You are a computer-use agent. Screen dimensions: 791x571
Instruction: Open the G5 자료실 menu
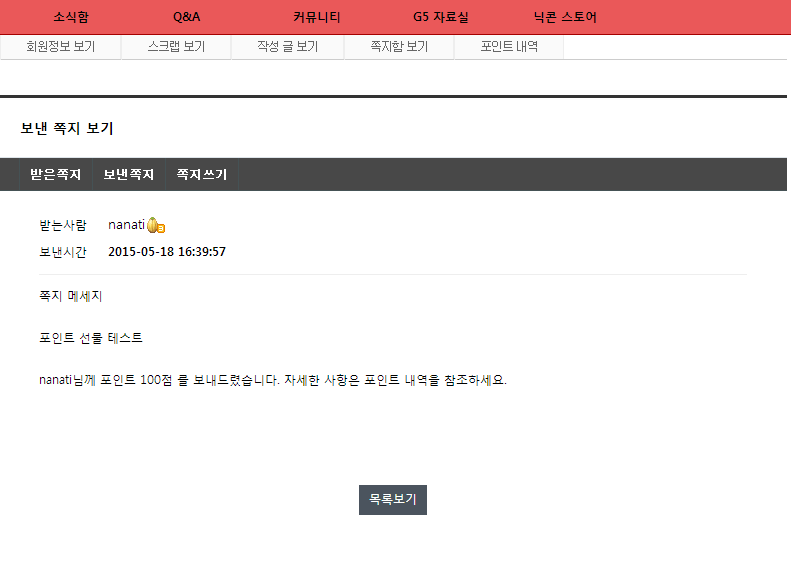click(x=441, y=17)
